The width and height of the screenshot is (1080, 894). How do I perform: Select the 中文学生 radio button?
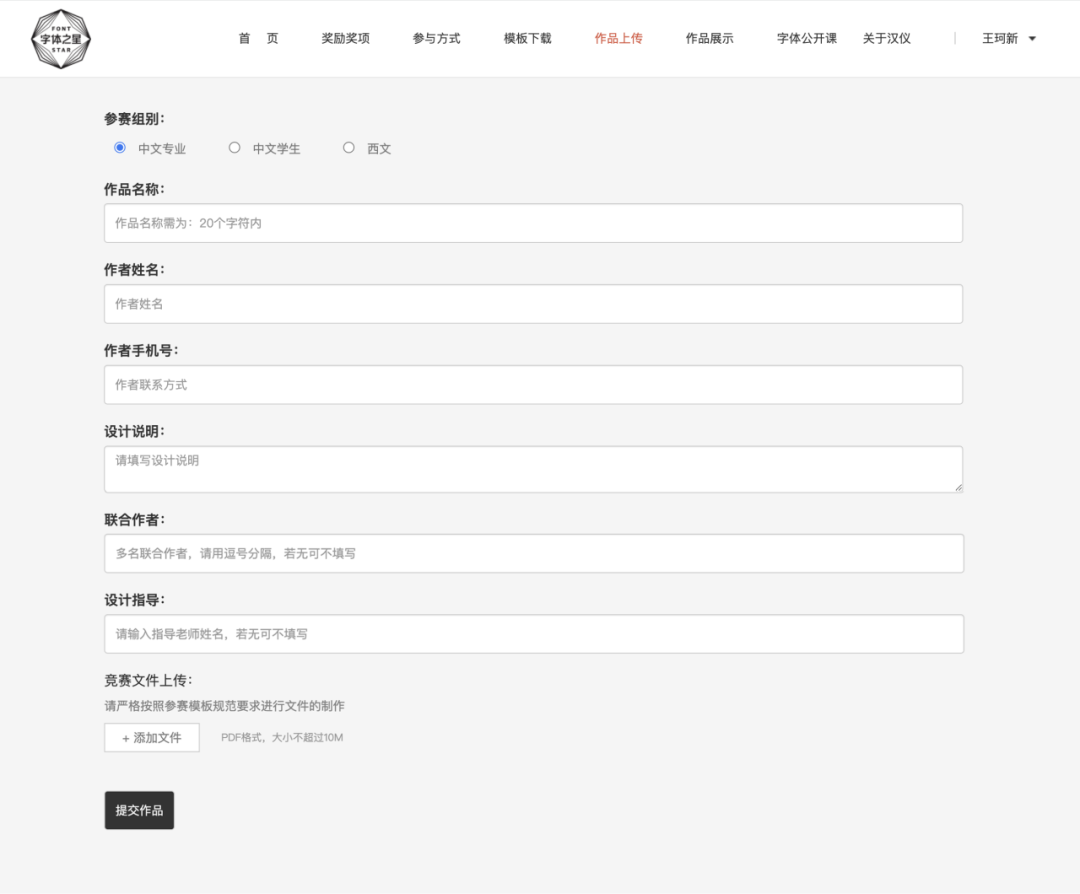click(x=234, y=147)
